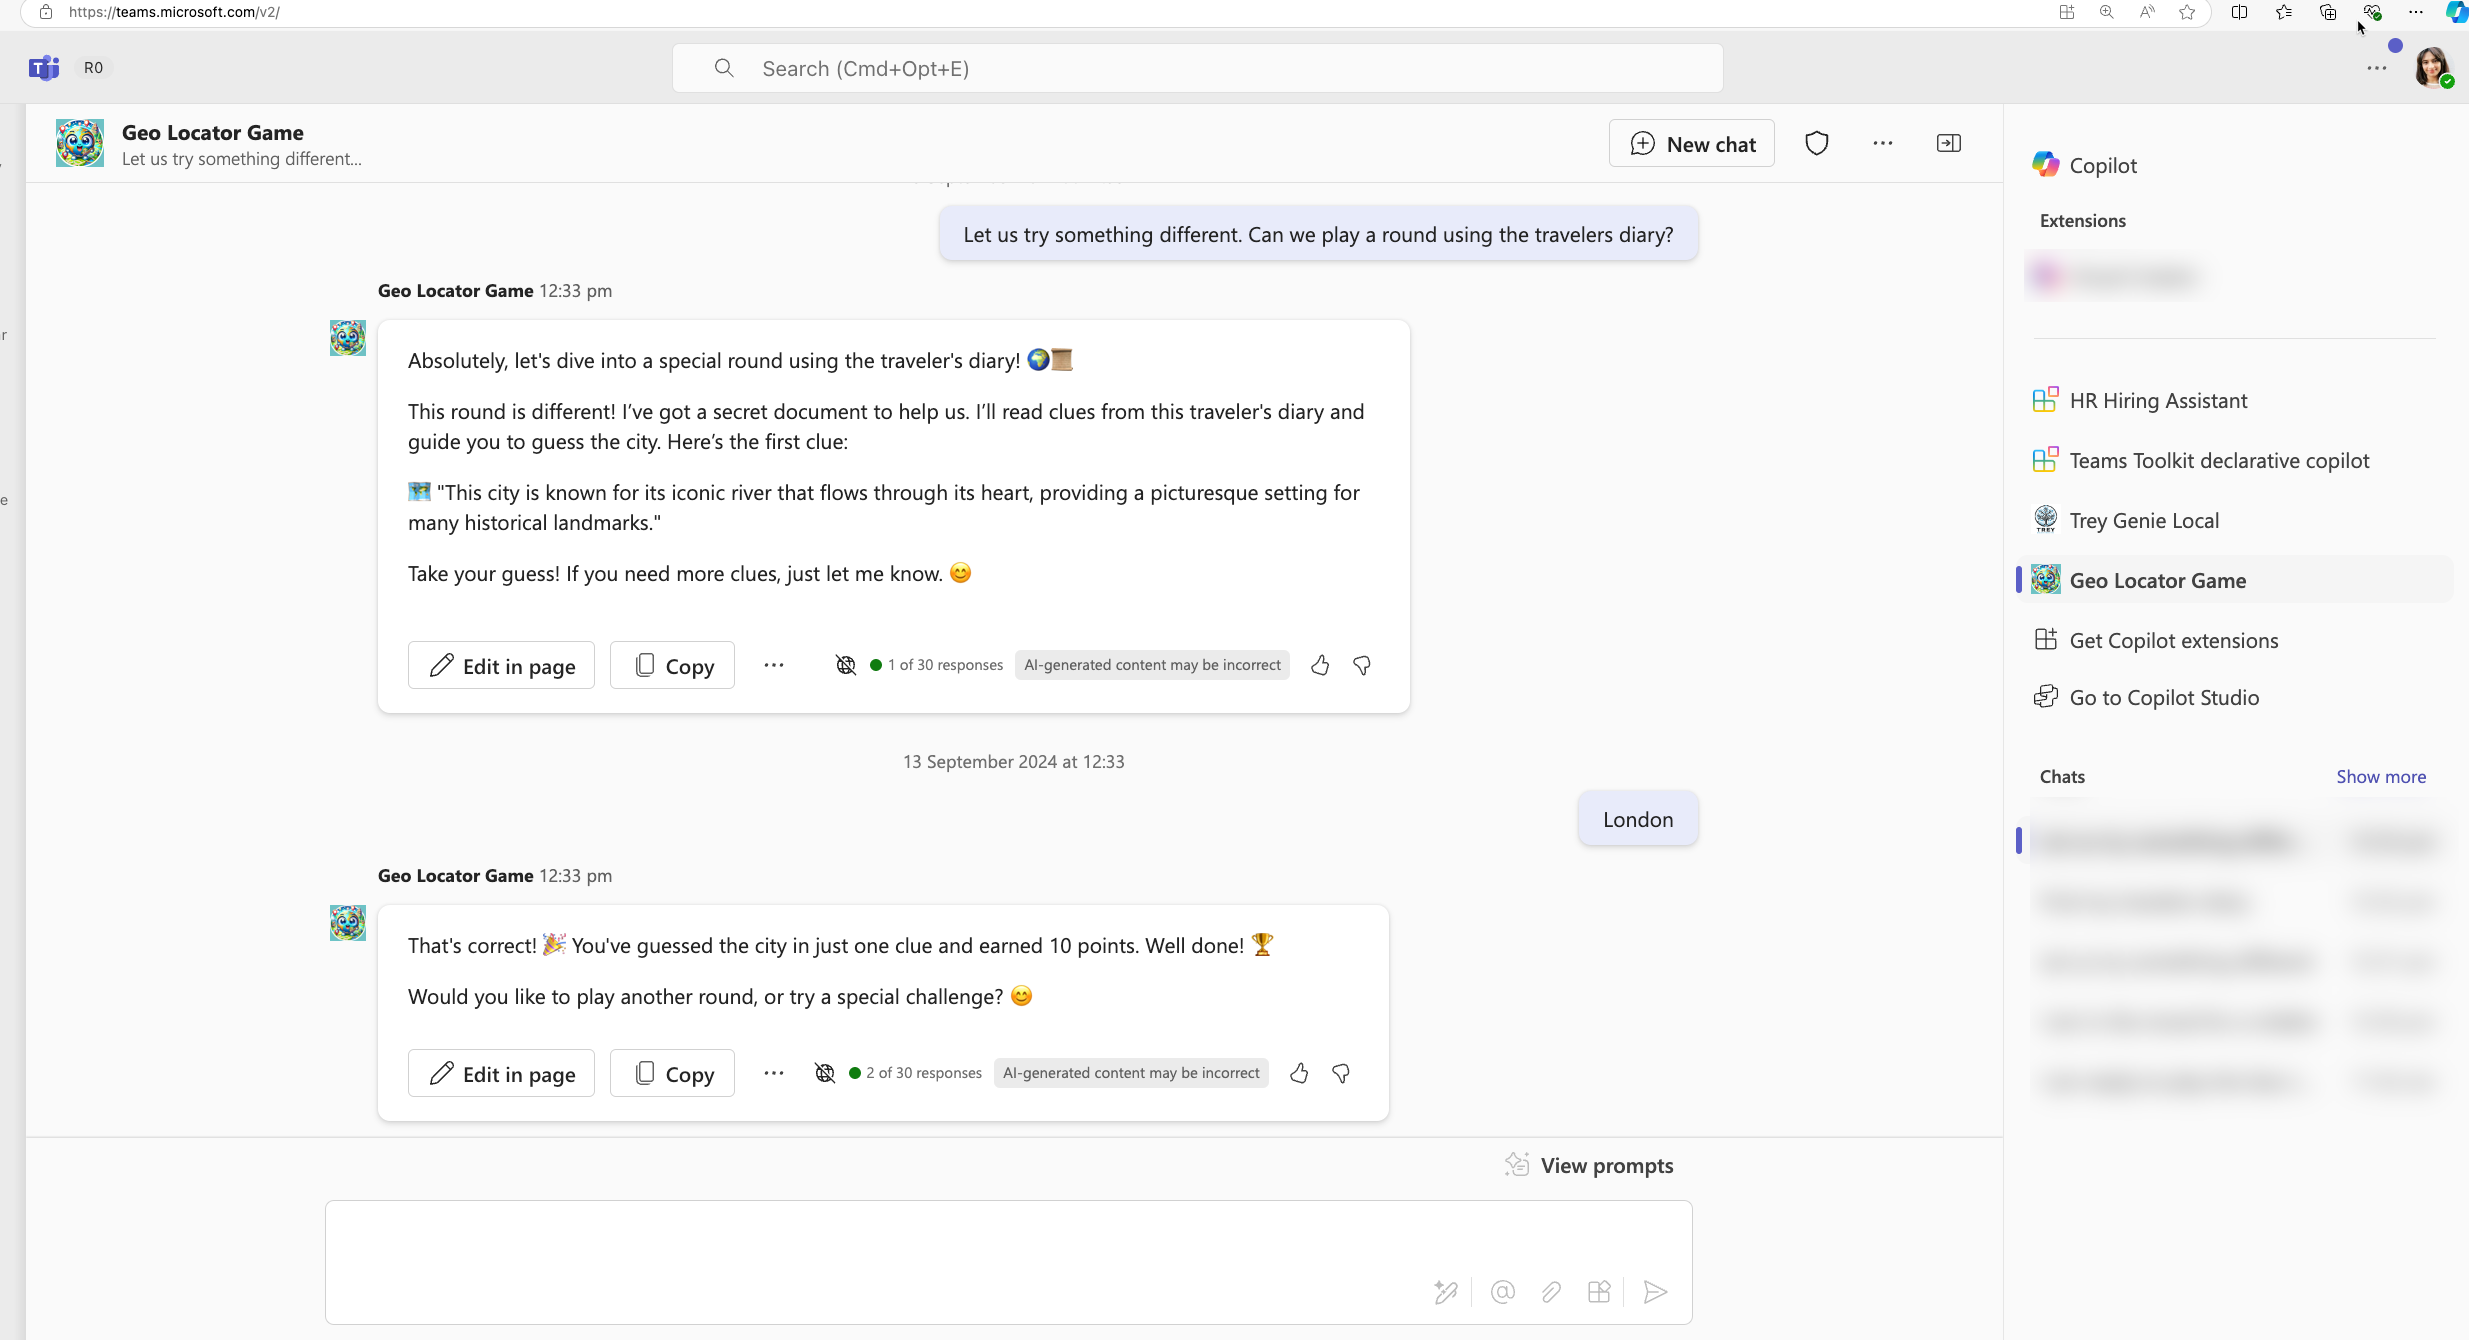Click Edit in page on first response
Image resolution: width=2469 pixels, height=1340 pixels.
501,666
